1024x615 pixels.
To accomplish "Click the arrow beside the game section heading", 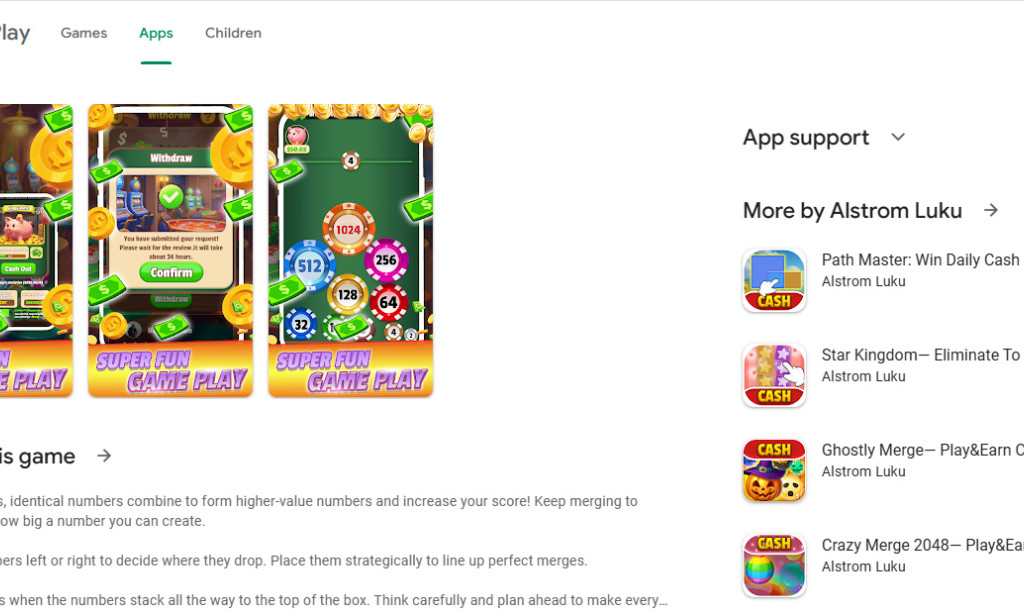I will click(x=104, y=456).
